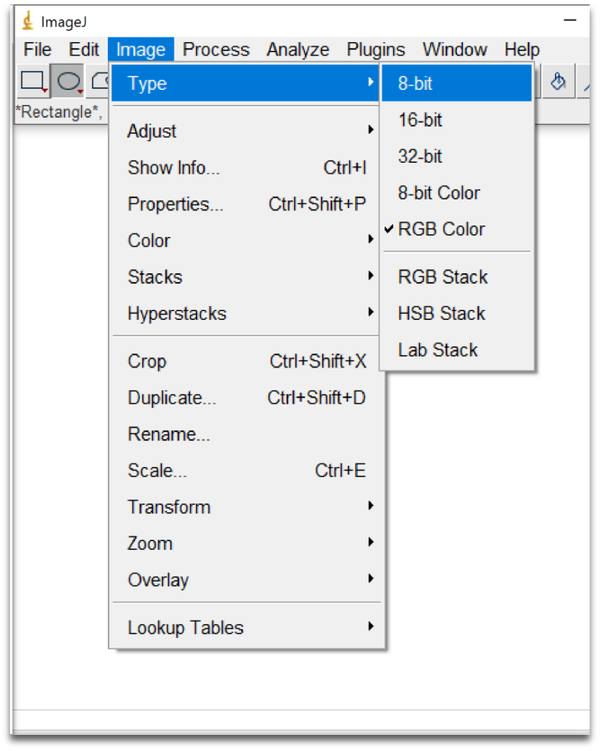The height and width of the screenshot is (751, 600).
Task: Click the ImageJ microscope title icon
Action: tap(27, 20)
